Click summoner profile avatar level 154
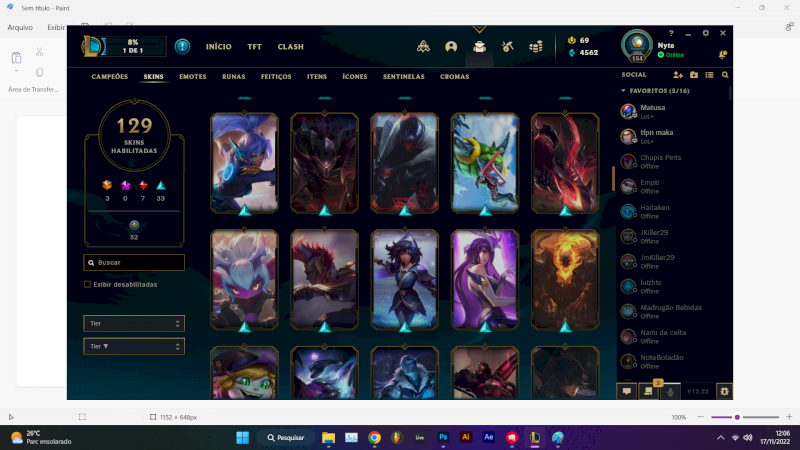Image resolution: width=800 pixels, height=450 pixels. [x=637, y=46]
